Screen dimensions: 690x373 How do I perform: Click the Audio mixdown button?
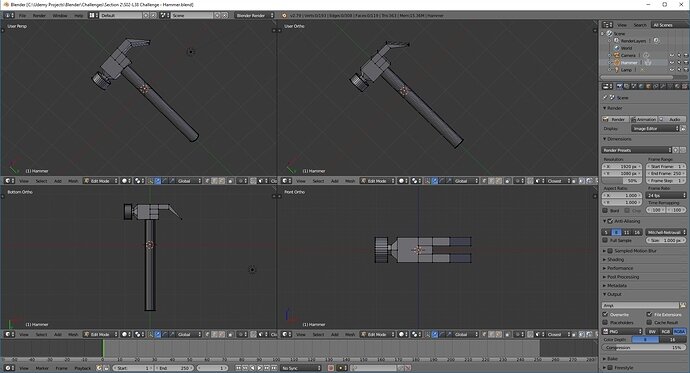tap(672, 119)
